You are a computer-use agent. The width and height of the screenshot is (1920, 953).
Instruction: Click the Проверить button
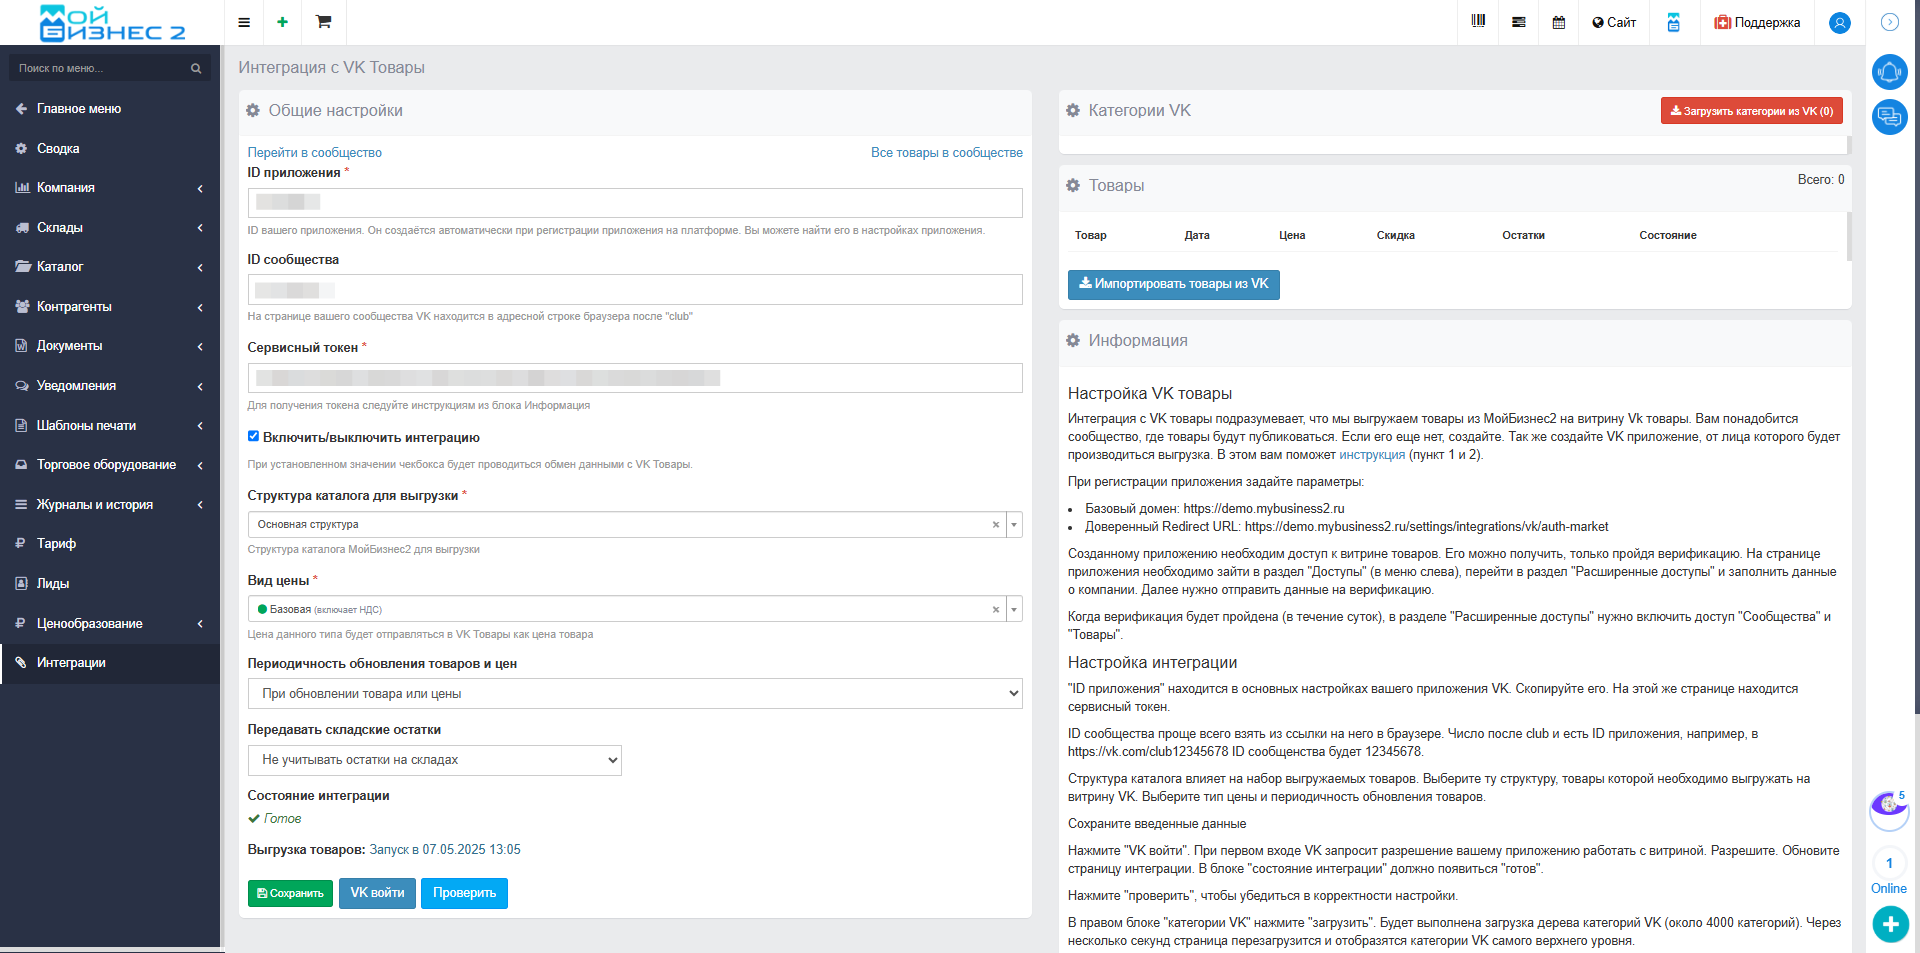[x=464, y=893]
